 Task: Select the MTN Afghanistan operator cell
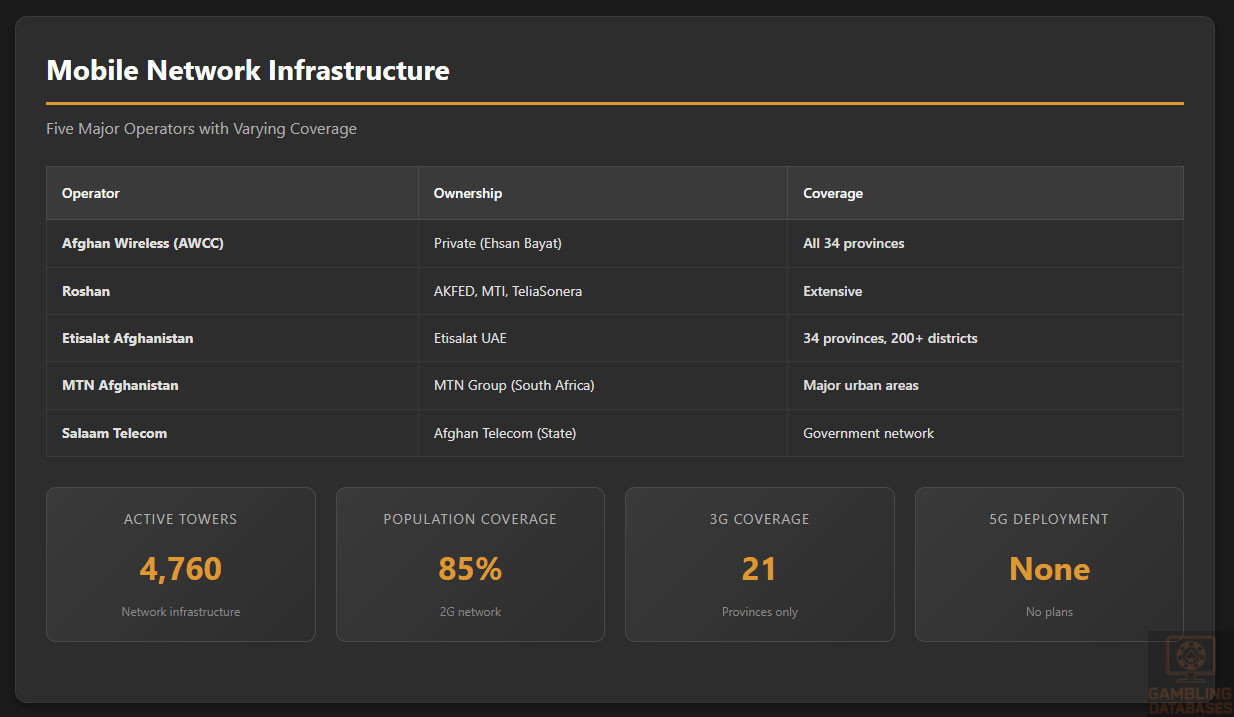120,385
